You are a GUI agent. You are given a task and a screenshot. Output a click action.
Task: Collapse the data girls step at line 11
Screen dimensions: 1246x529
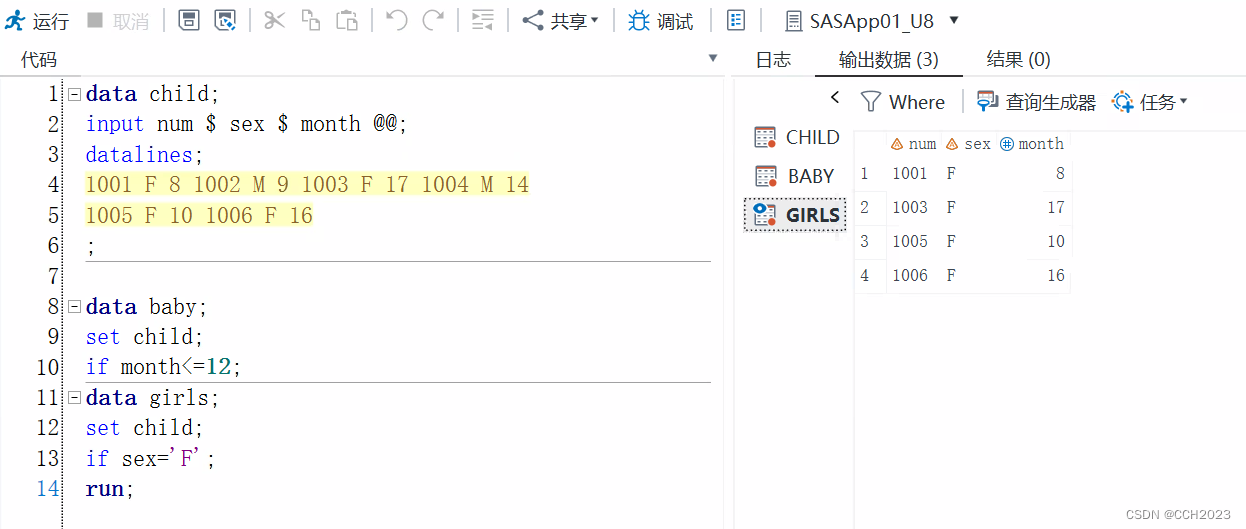tap(74, 398)
